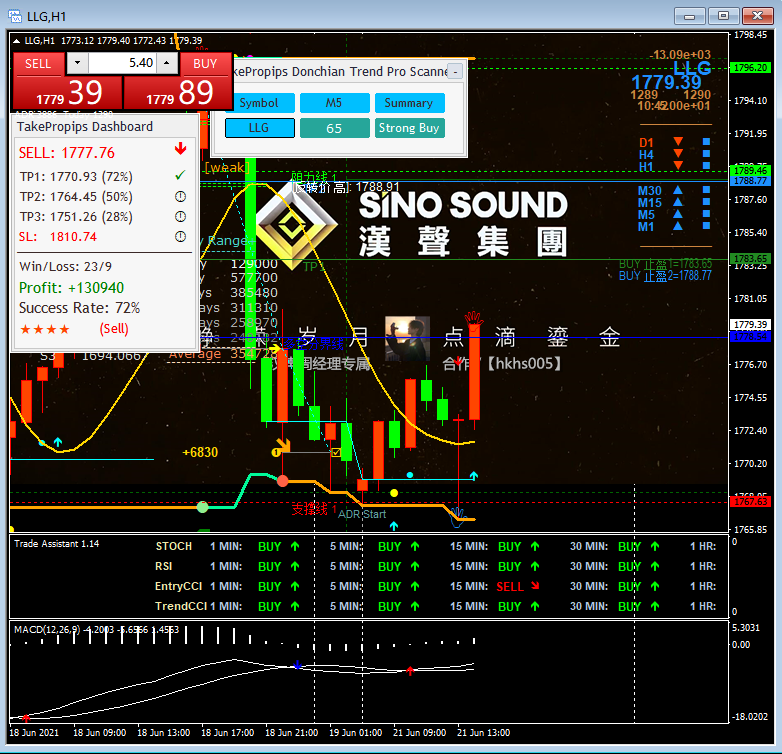Click the green checkmark next to TP1
The image size is (782, 754).
[x=181, y=175]
